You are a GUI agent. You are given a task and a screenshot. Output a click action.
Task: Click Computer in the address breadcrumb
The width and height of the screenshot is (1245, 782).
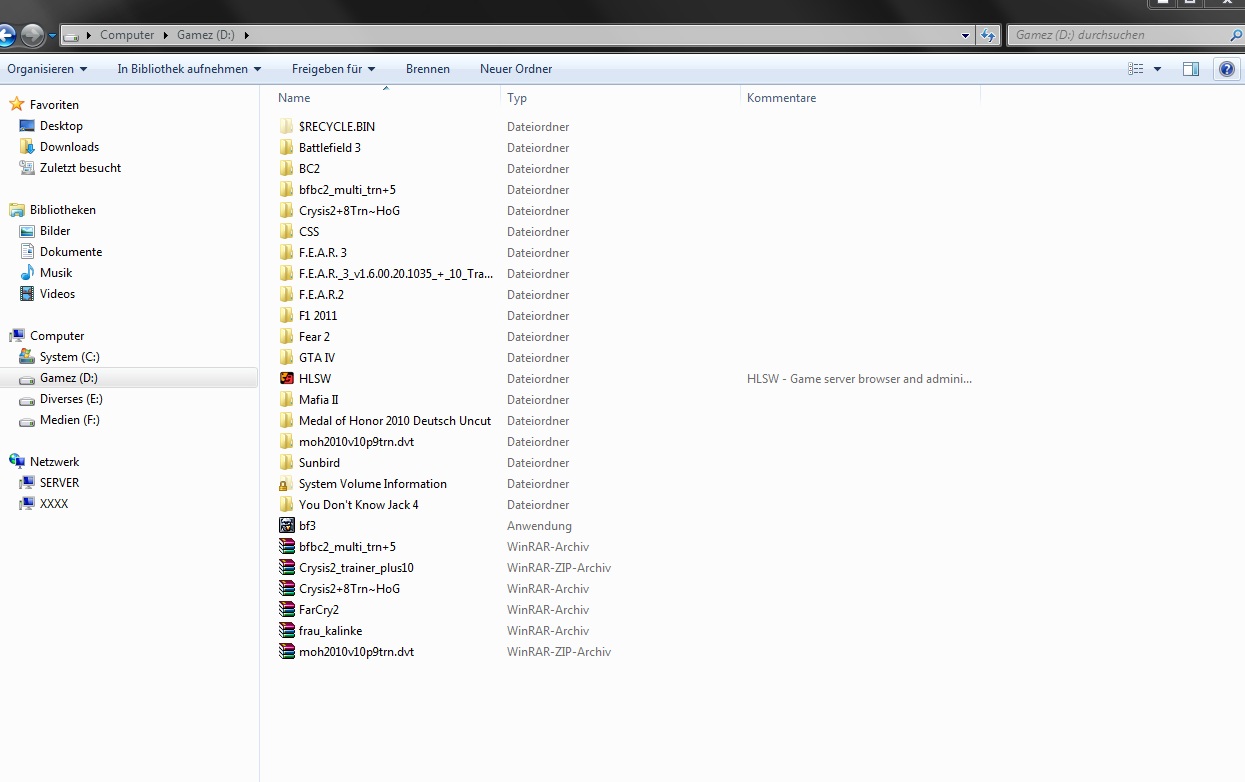click(127, 35)
